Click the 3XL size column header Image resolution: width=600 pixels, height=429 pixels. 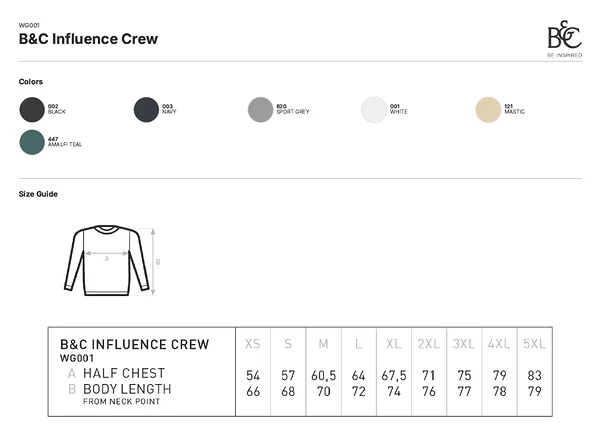[x=464, y=344]
